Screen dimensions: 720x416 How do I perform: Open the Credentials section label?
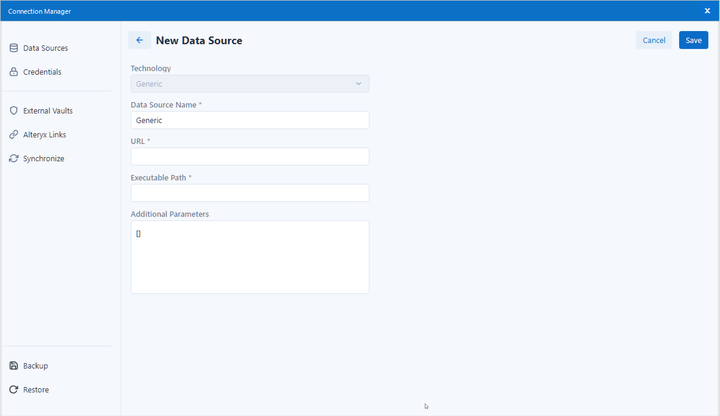pyautogui.click(x=42, y=72)
